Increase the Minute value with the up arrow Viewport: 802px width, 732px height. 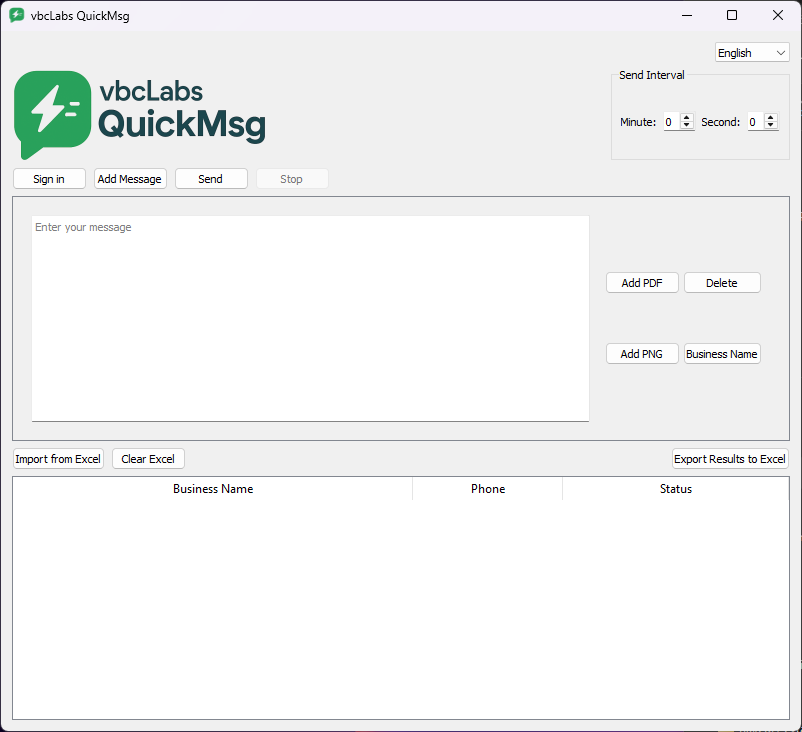686,118
